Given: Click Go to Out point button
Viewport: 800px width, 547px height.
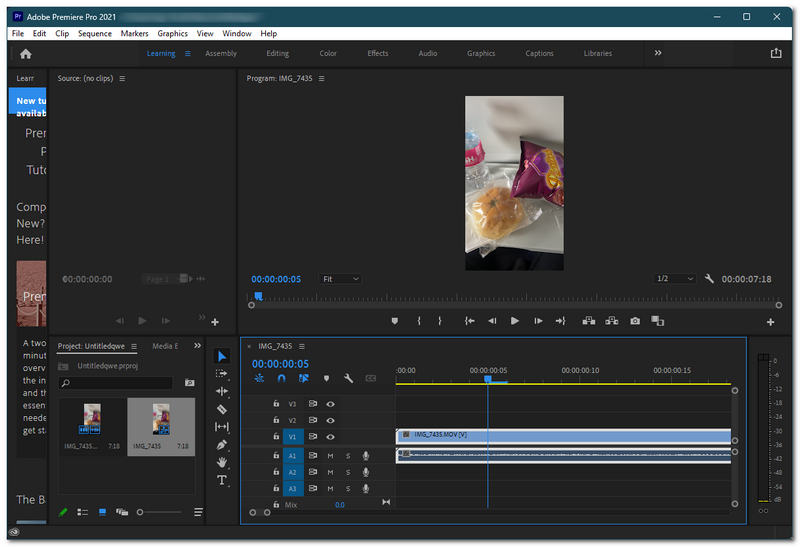Looking at the screenshot, I should pyautogui.click(x=560, y=321).
